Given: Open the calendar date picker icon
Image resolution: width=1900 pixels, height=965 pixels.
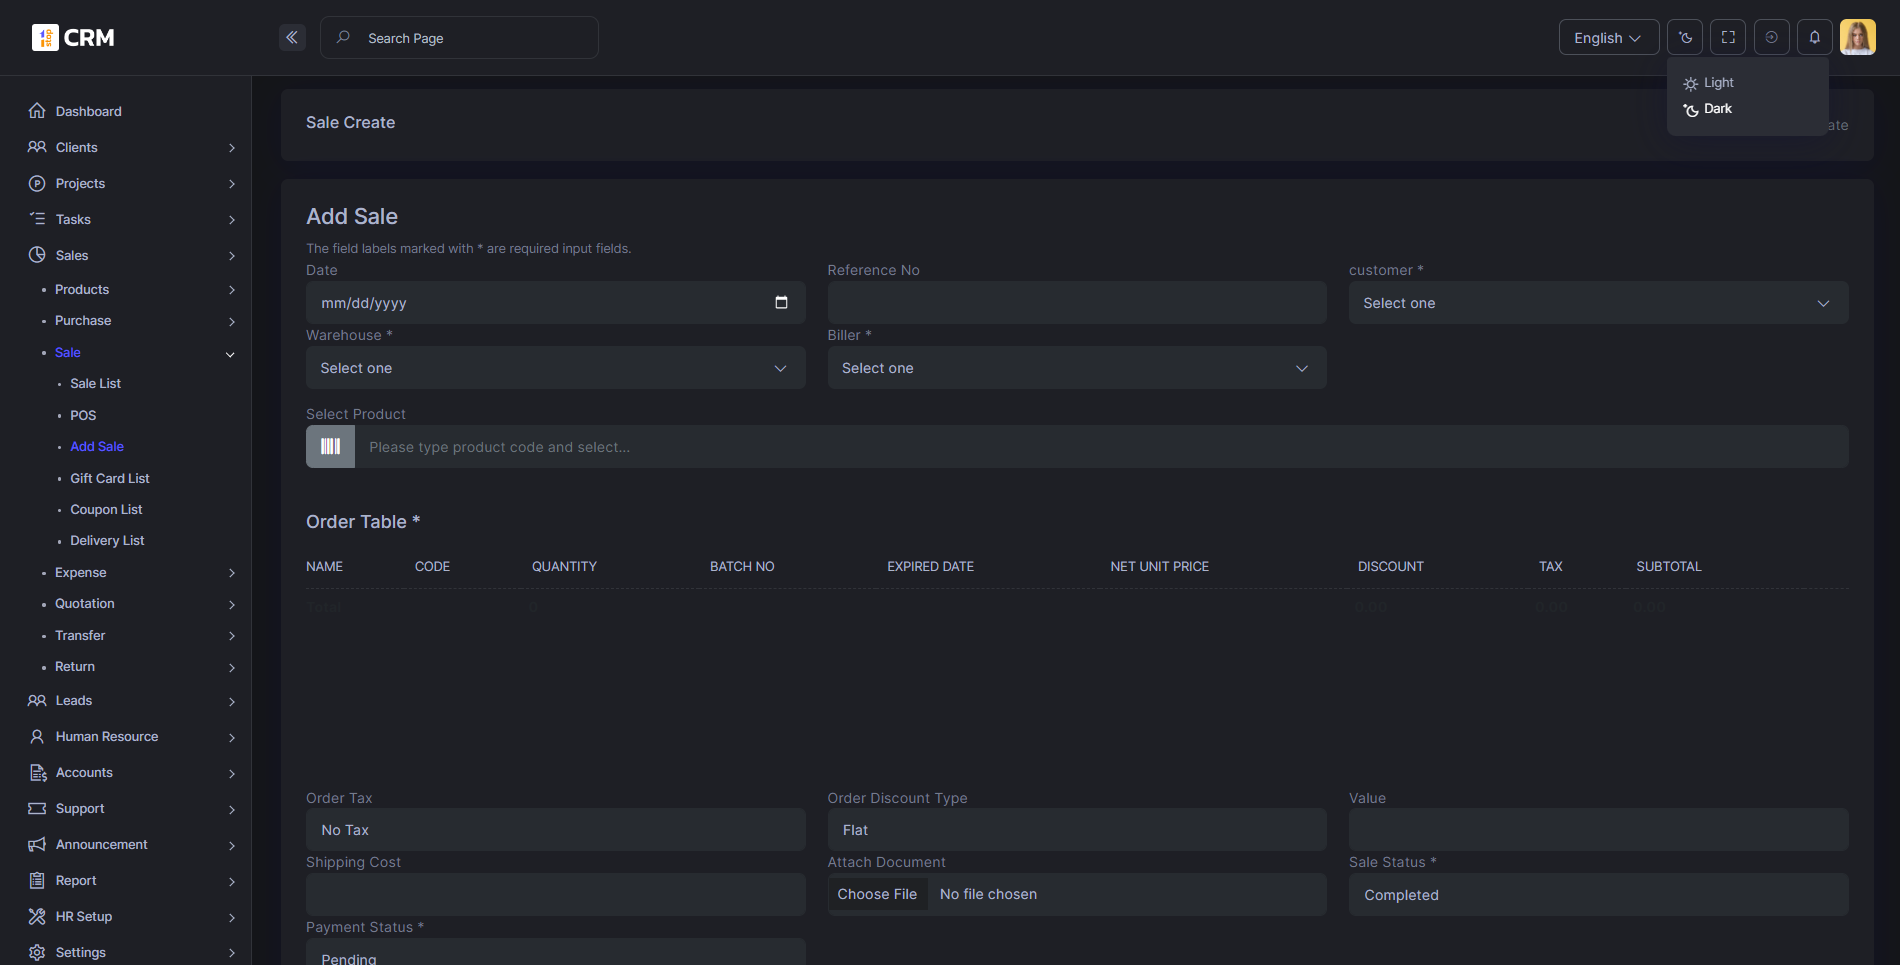Looking at the screenshot, I should pos(781,303).
